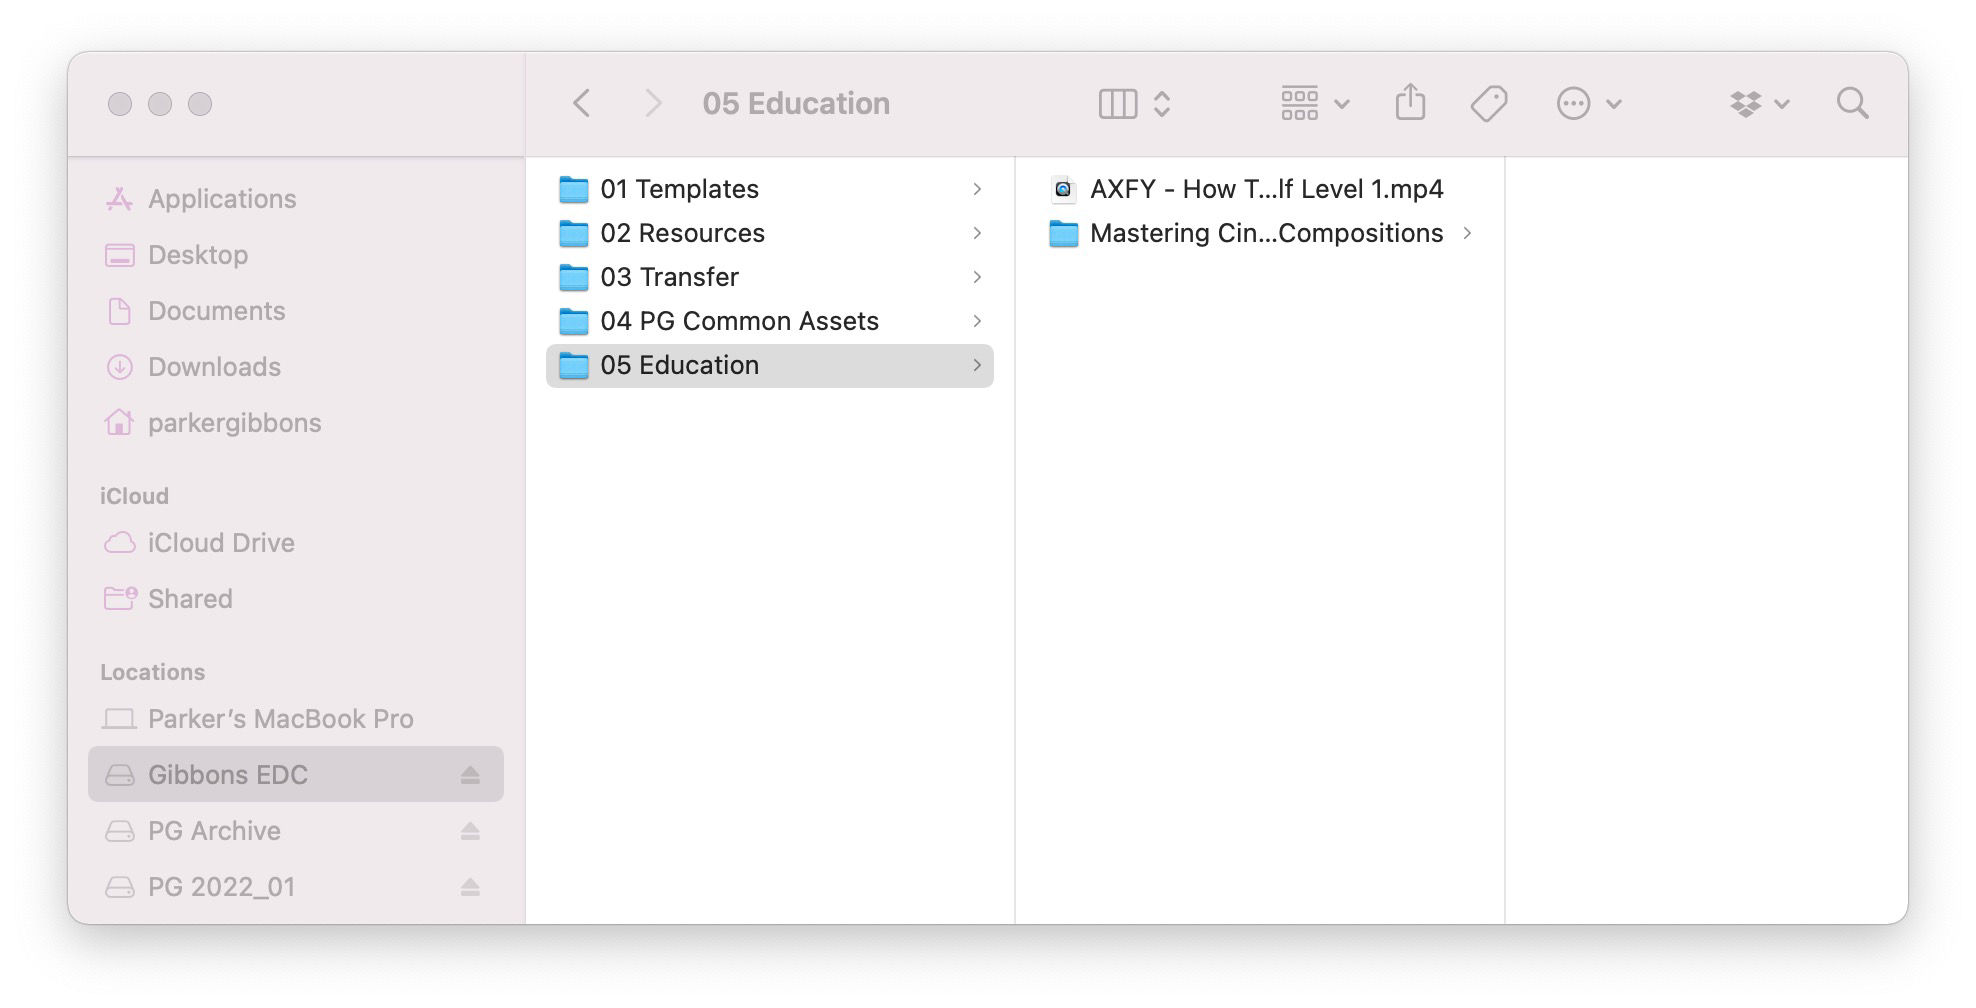Expand the Dropbox dropdown arrow
The width and height of the screenshot is (1976, 1008).
tap(1781, 104)
